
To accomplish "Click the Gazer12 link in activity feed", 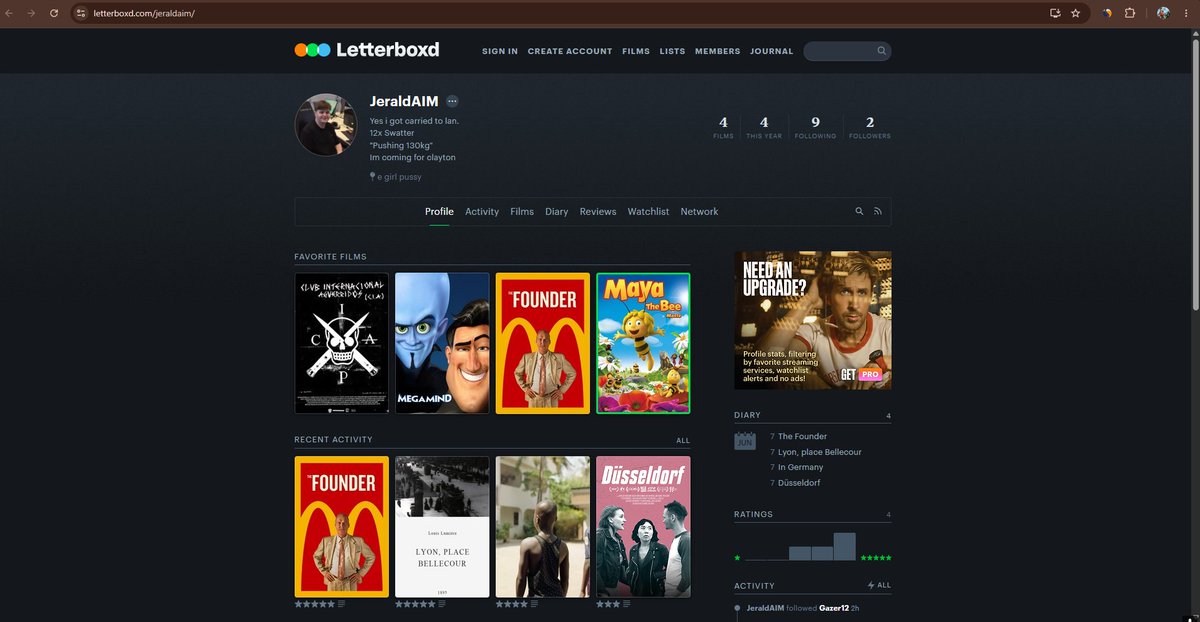I will tap(834, 608).
